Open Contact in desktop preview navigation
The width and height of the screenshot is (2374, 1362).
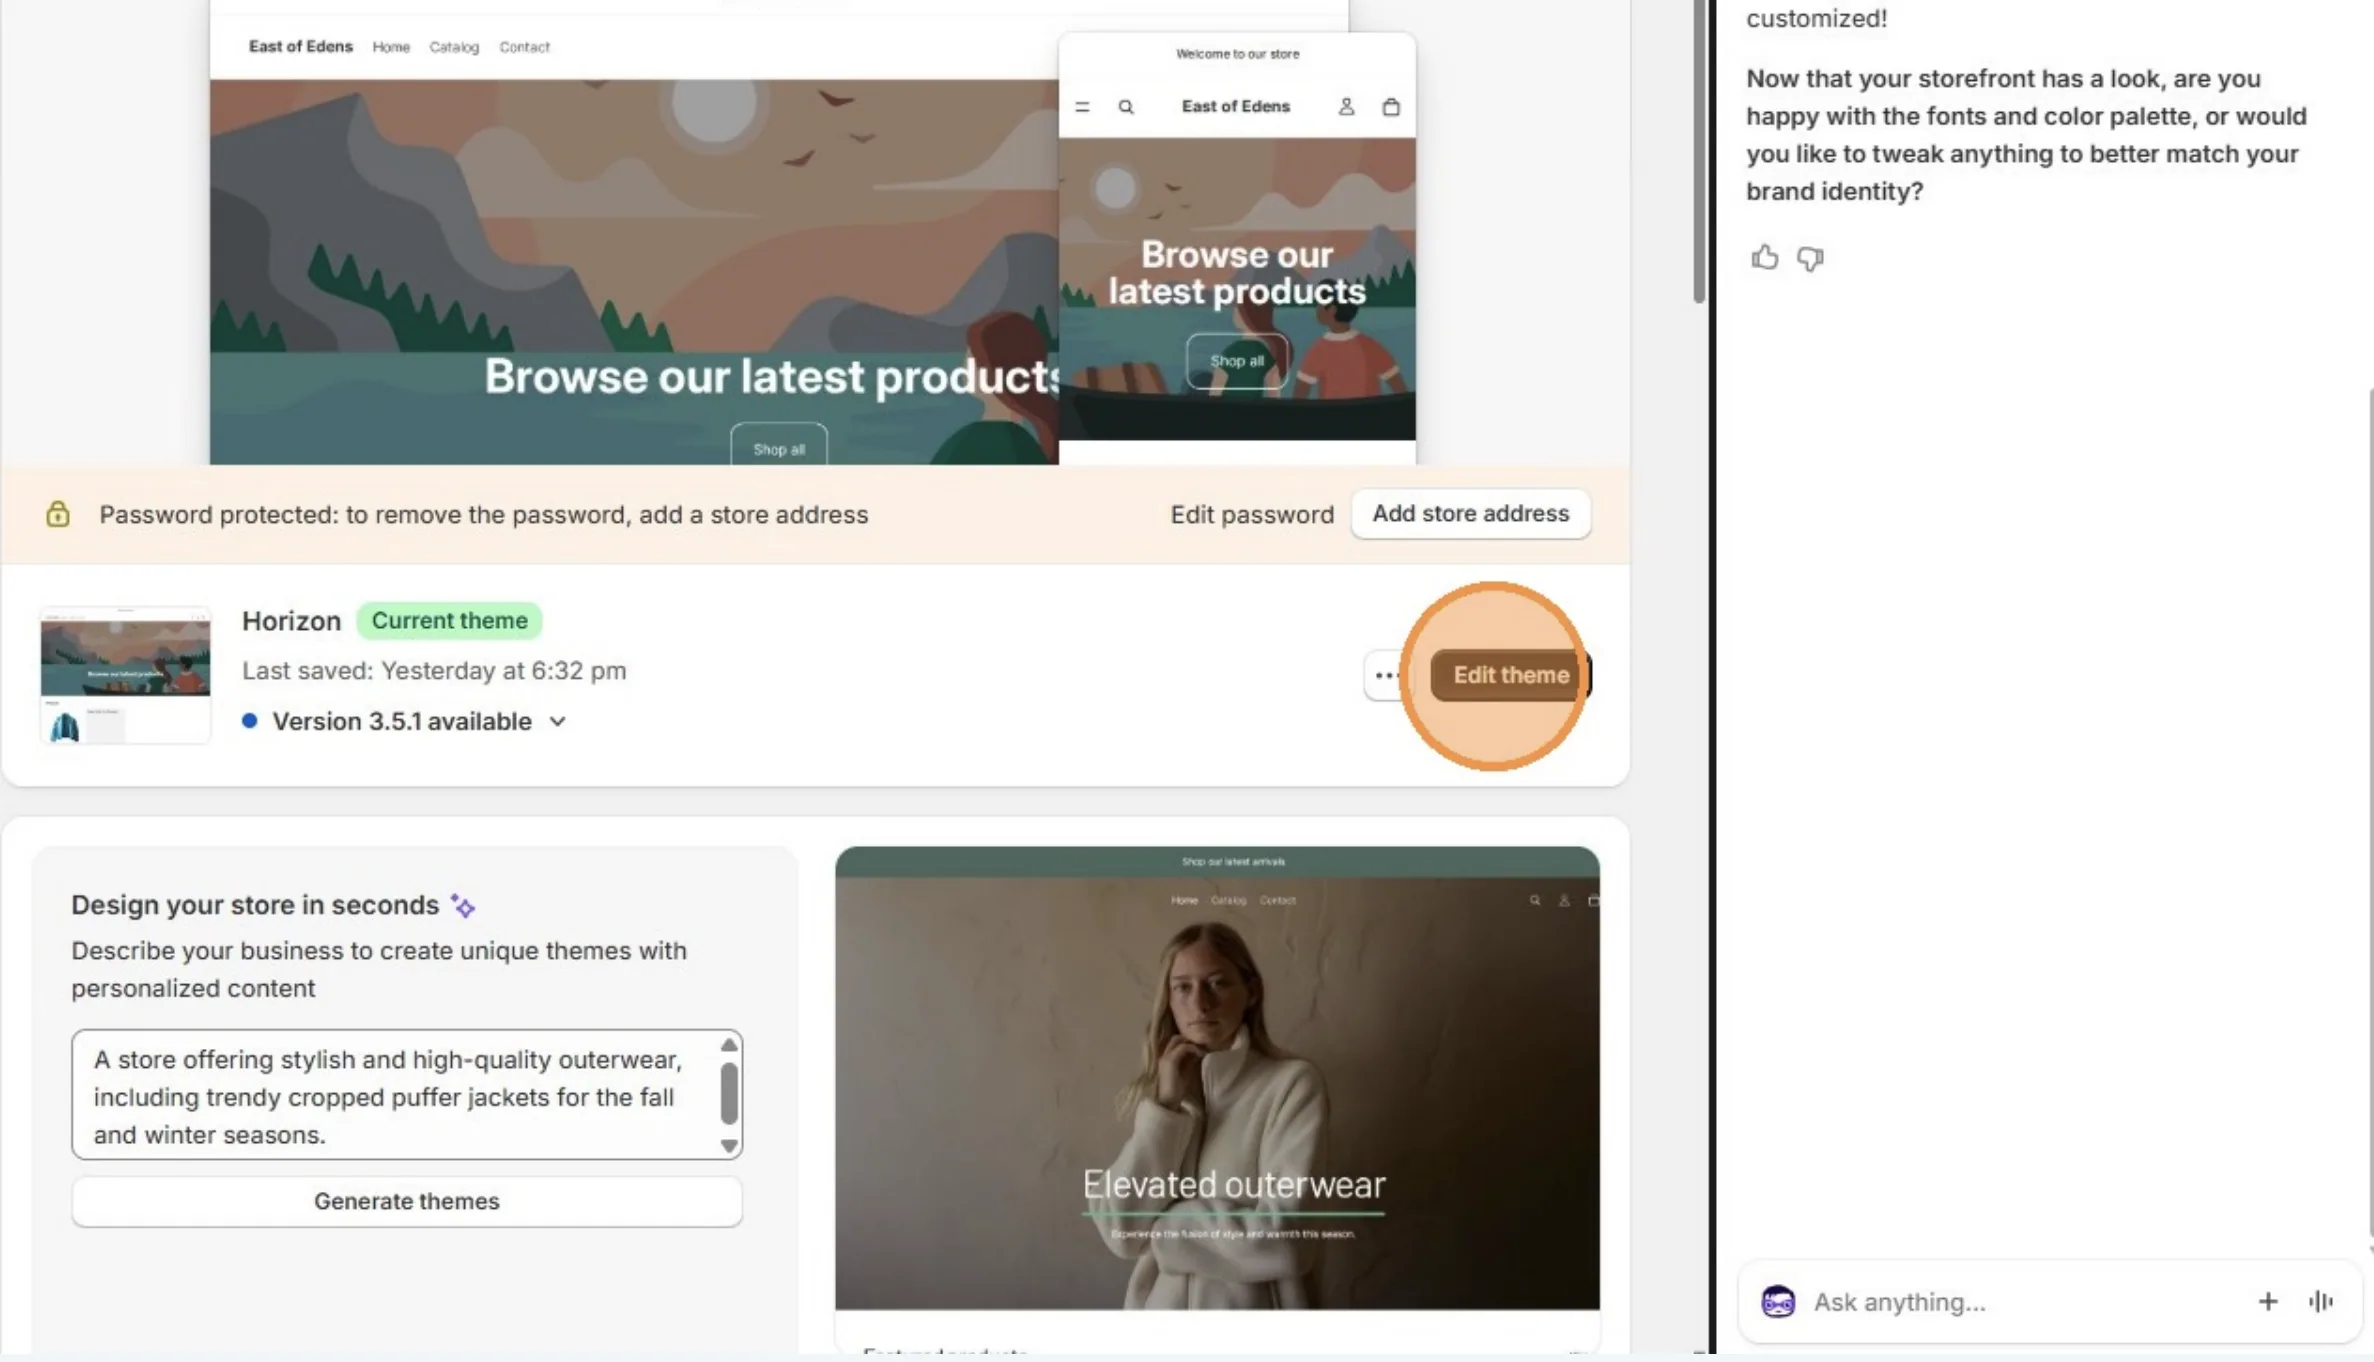(525, 47)
